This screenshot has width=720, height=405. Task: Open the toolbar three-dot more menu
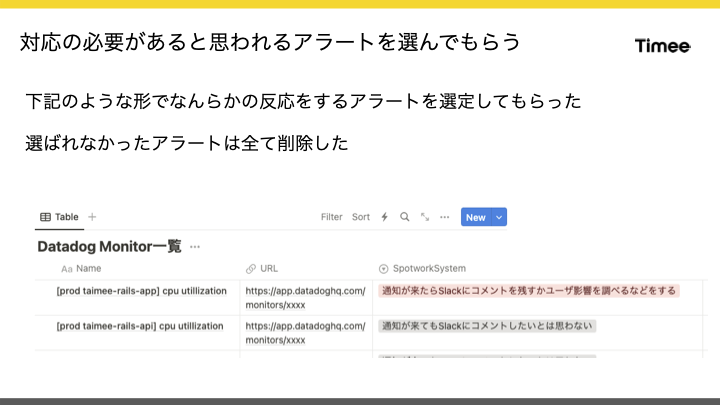pos(444,217)
